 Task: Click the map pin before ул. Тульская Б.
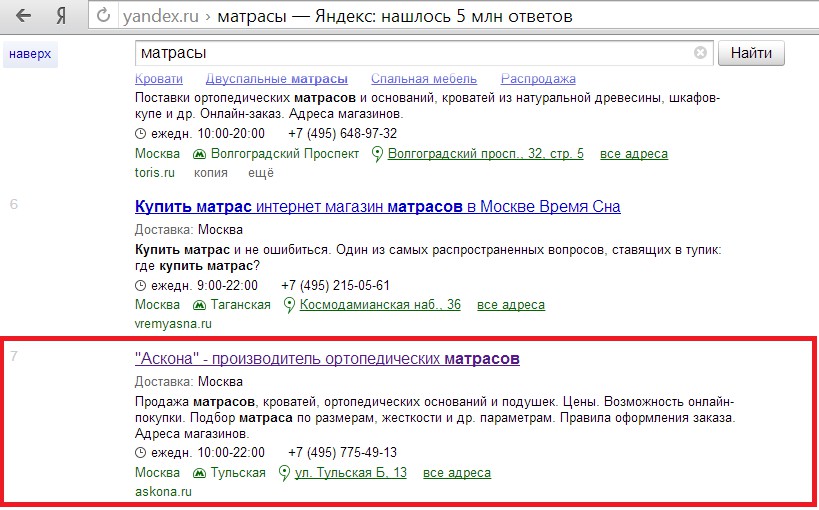click(284, 473)
